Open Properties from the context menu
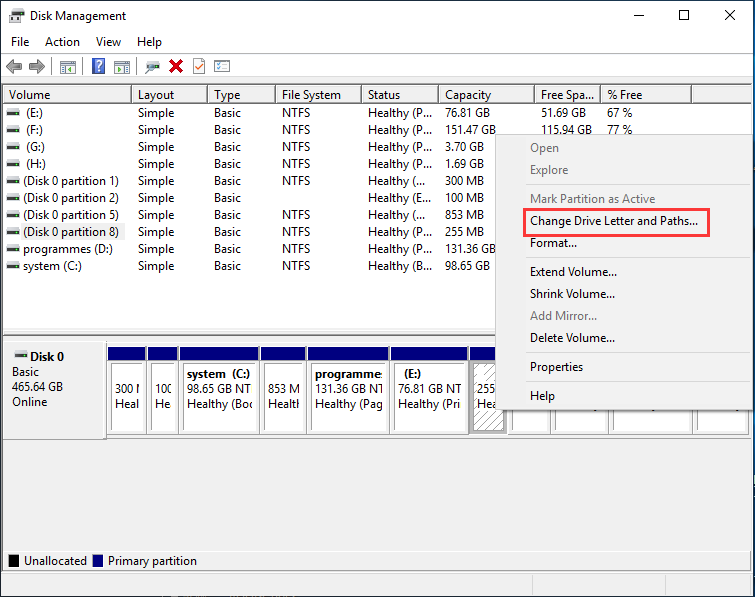 (x=556, y=367)
